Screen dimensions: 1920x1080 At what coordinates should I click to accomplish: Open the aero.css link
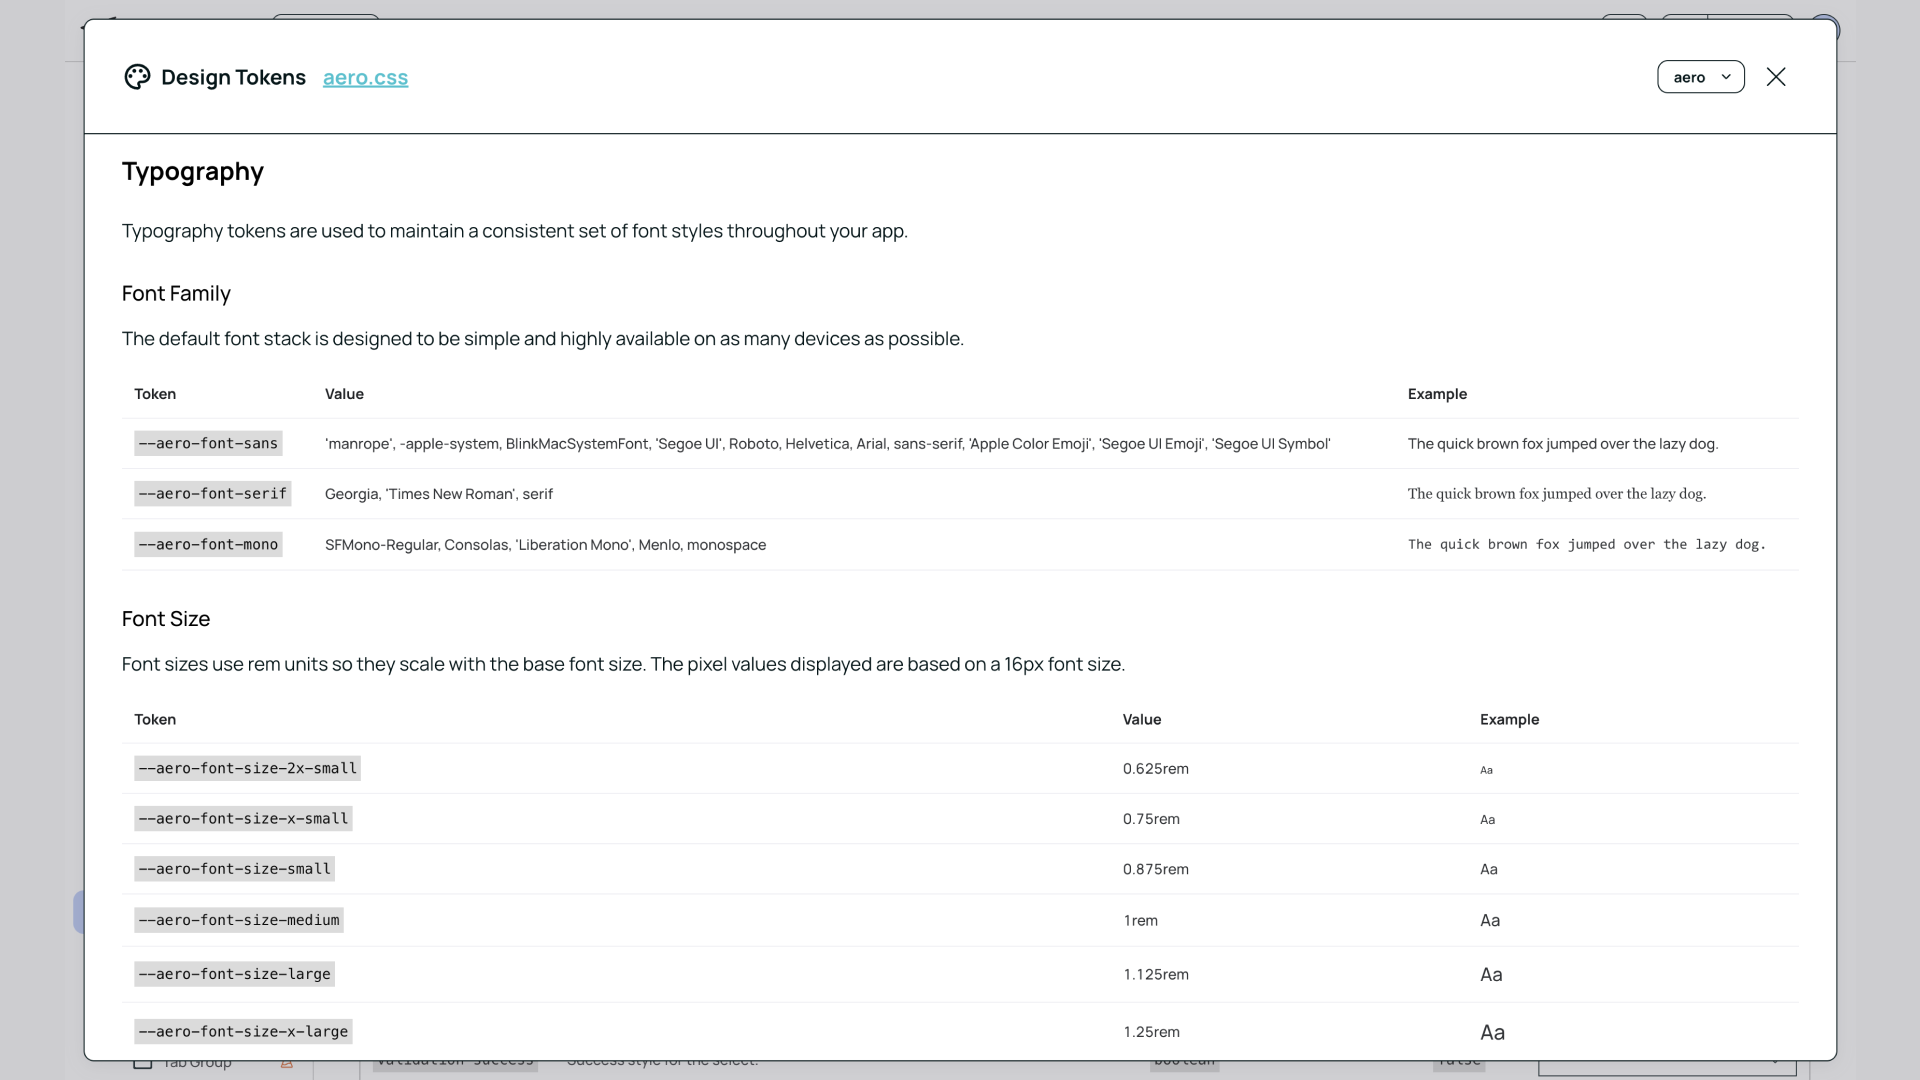(x=365, y=78)
